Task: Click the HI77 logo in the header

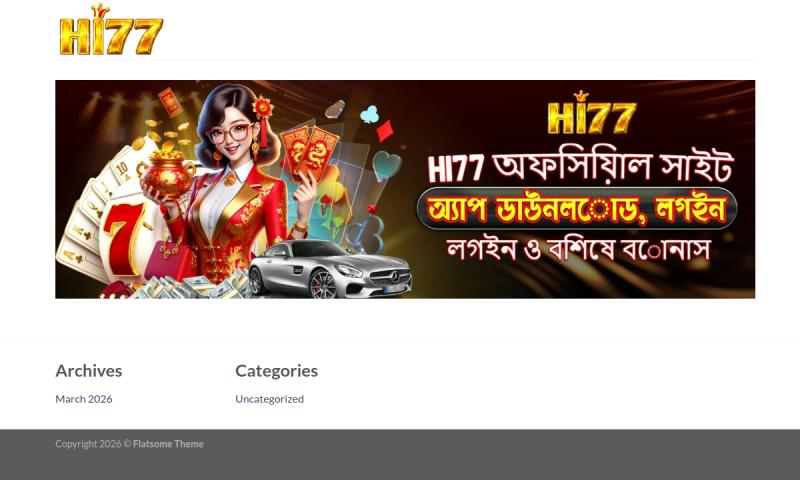Action: tap(111, 29)
